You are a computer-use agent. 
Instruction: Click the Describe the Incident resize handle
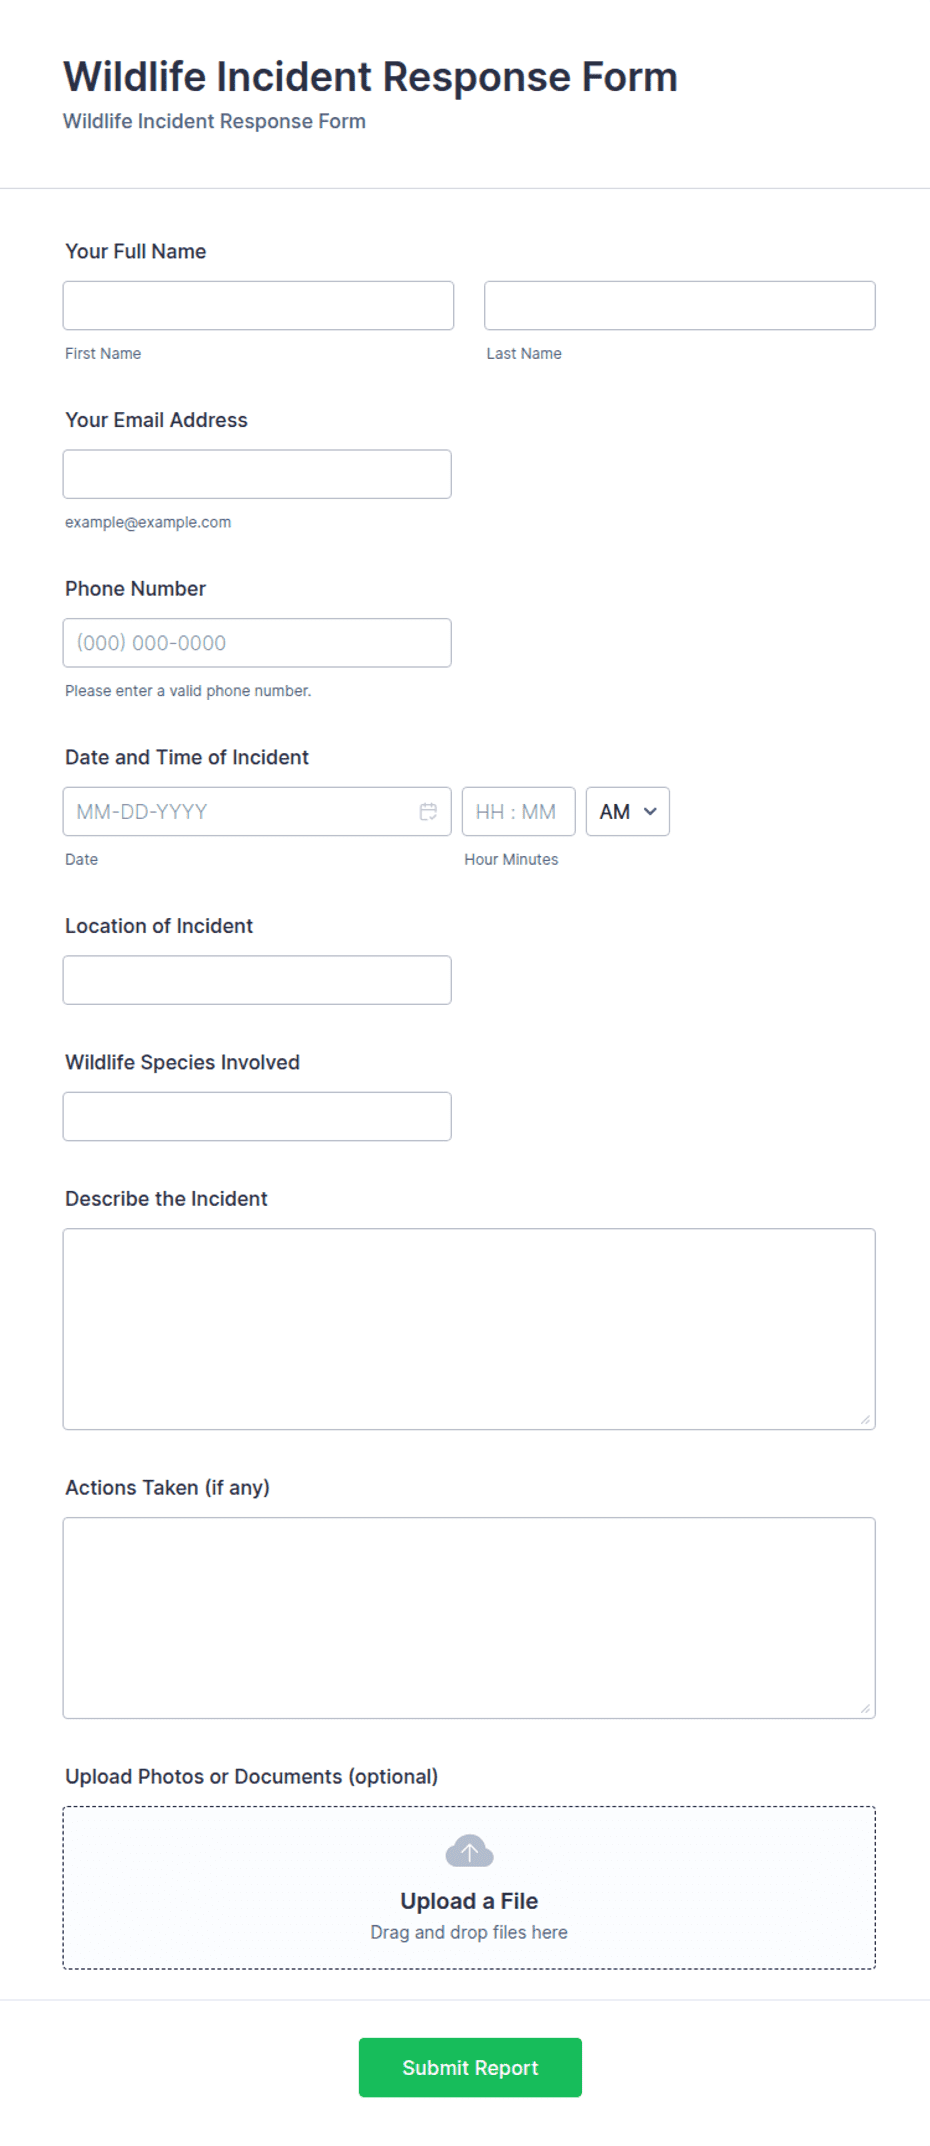click(x=865, y=1419)
